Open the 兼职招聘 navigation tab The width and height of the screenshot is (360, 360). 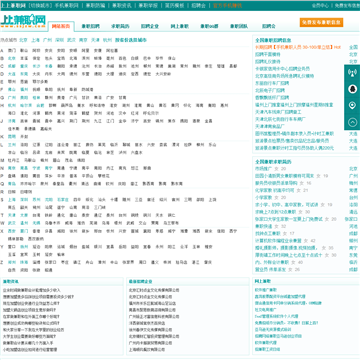pos(90,26)
